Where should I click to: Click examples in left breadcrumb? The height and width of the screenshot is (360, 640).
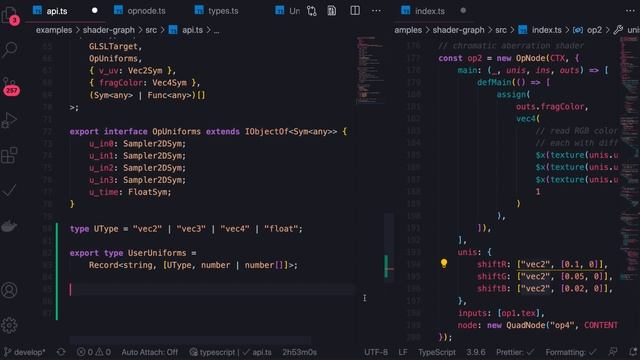[54, 30]
